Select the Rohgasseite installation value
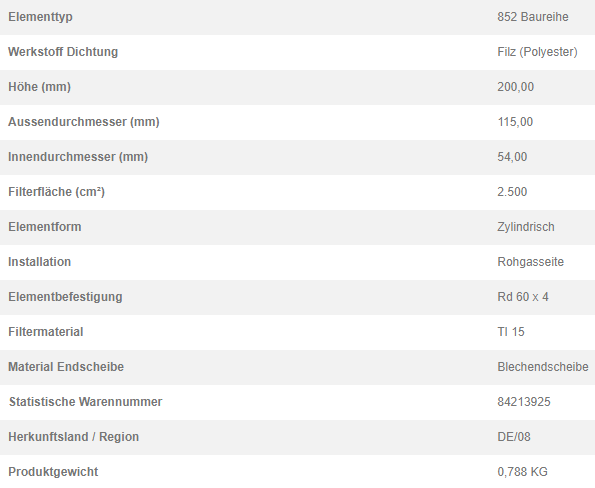This screenshot has height=488, width=595. [x=530, y=262]
